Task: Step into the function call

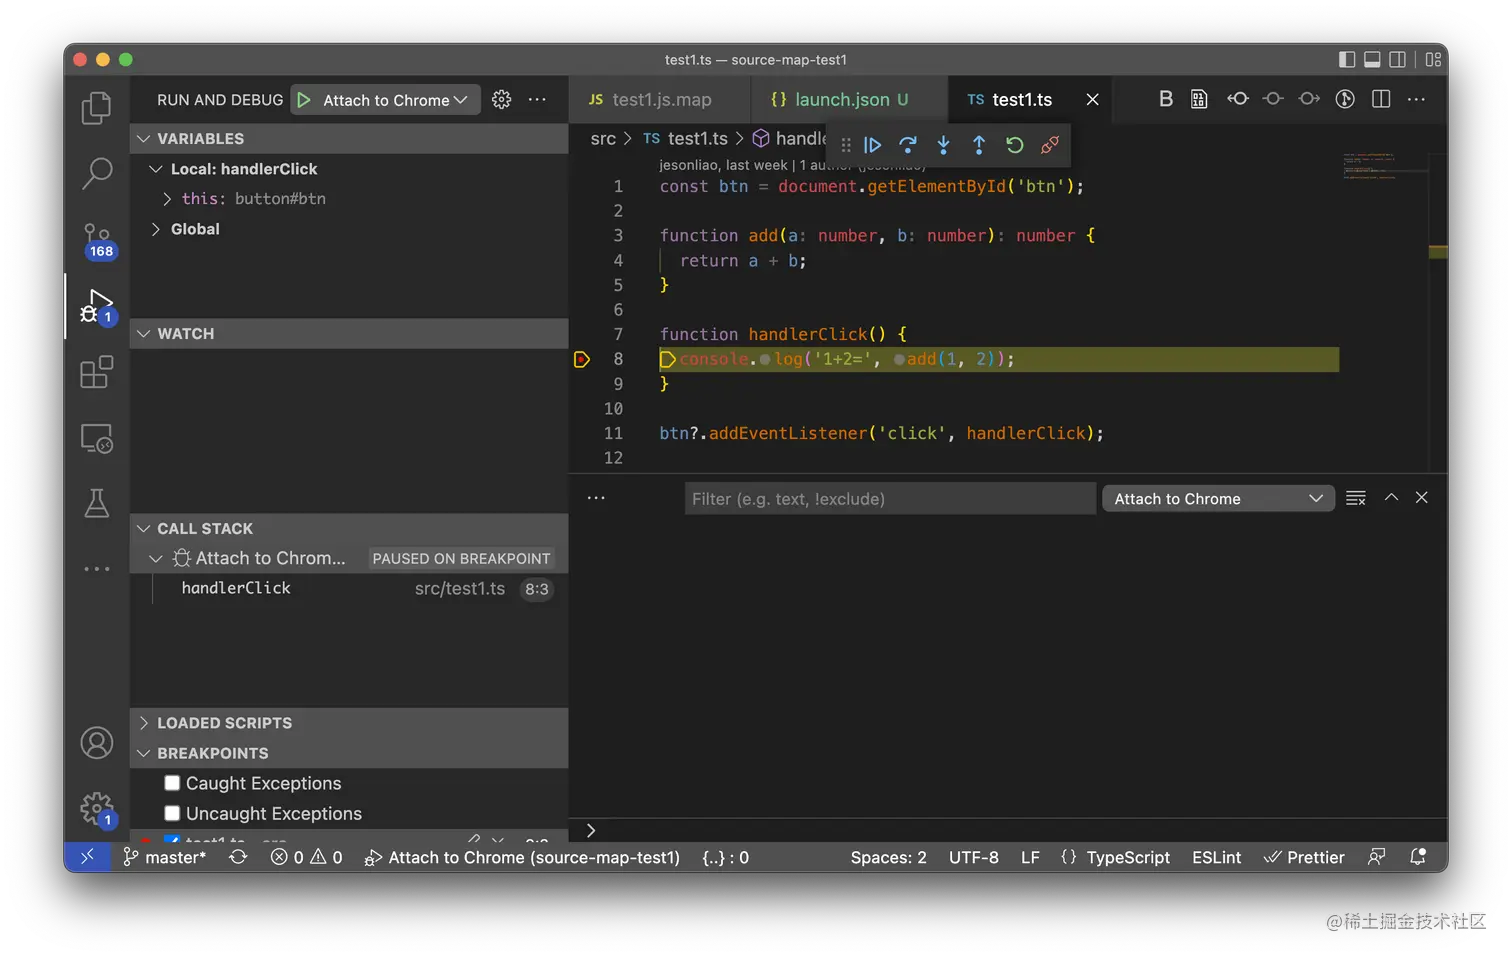Action: (943, 145)
